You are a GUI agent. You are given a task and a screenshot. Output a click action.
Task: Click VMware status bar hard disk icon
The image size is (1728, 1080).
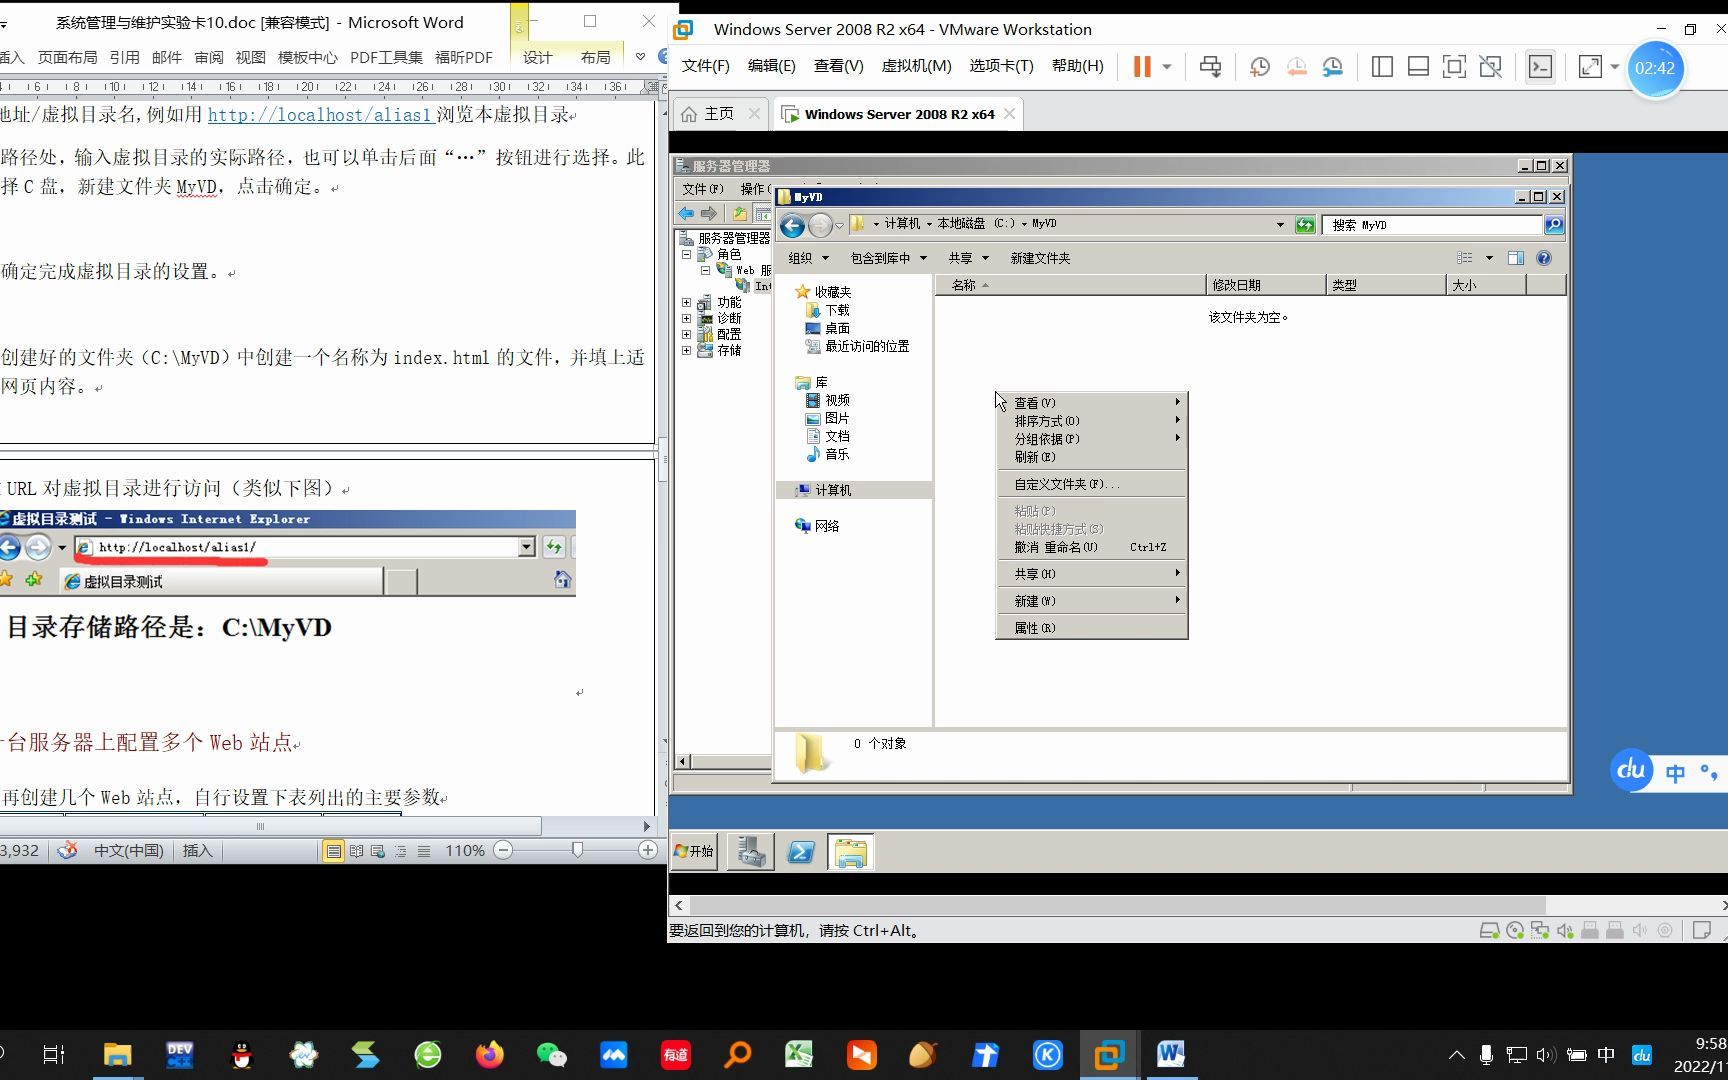pyautogui.click(x=1489, y=930)
